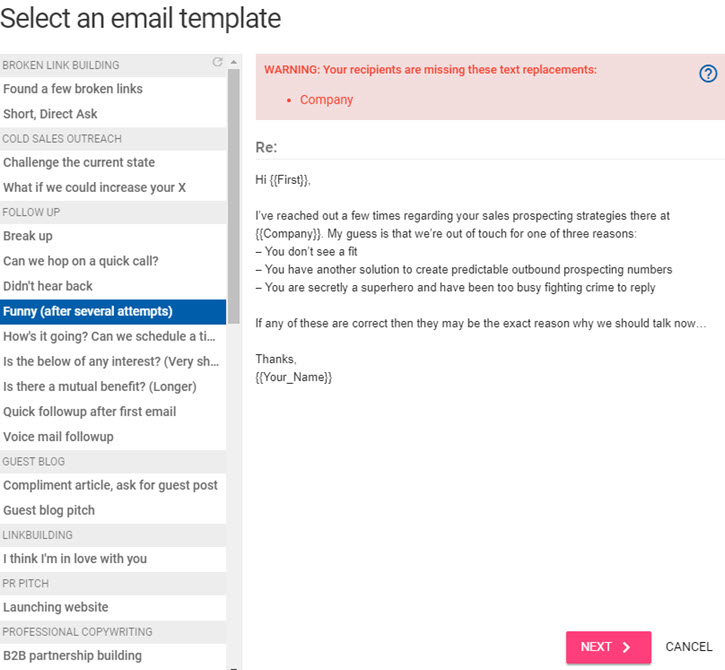Choose the Guest blog pitch template

pyautogui.click(x=113, y=510)
